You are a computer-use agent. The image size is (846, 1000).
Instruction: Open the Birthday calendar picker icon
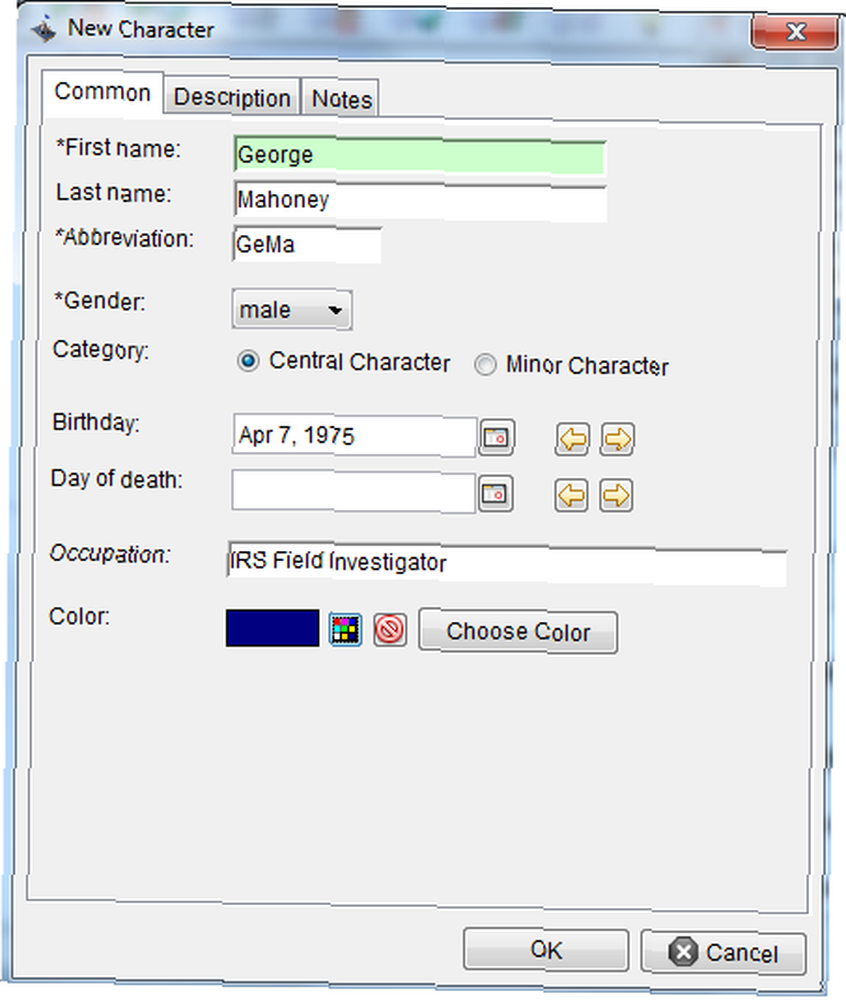[x=496, y=438]
